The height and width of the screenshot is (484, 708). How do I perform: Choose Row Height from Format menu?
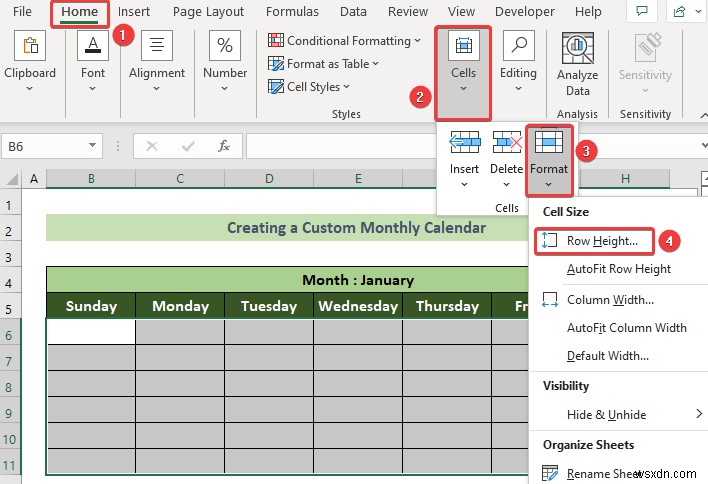coord(594,241)
